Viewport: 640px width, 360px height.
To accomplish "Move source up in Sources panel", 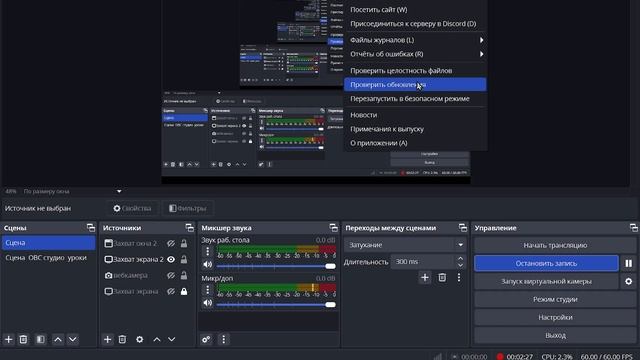I will [x=157, y=339].
